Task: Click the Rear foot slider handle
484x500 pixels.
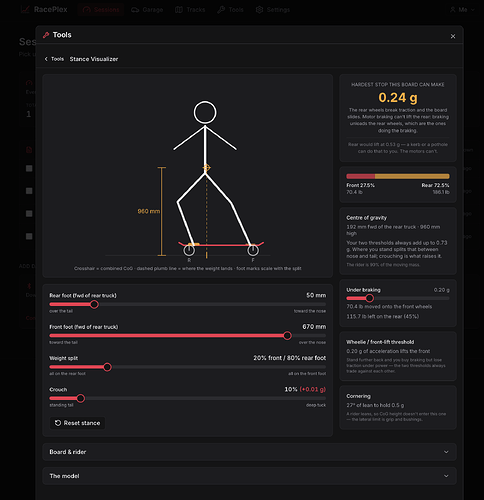Action: coord(94,304)
